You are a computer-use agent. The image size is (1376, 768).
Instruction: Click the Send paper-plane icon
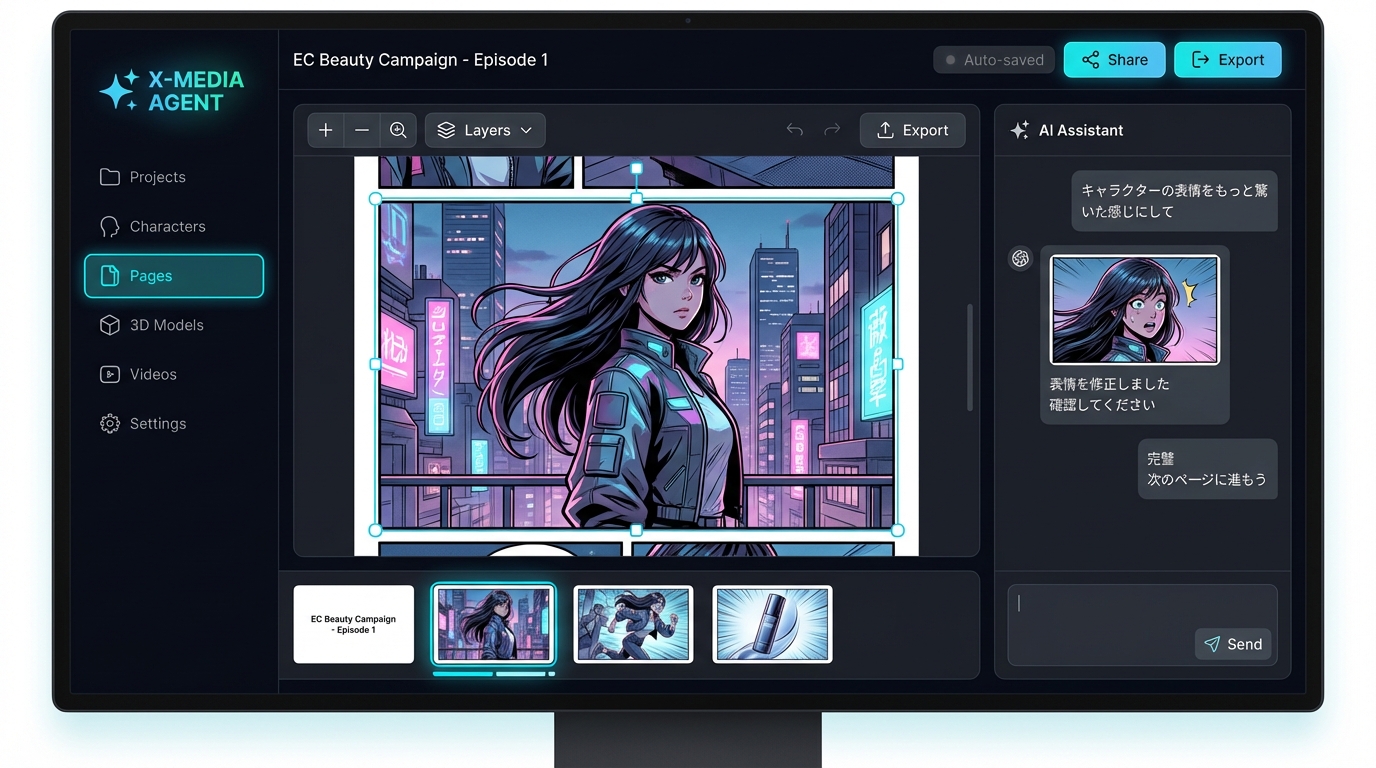tap(1214, 644)
